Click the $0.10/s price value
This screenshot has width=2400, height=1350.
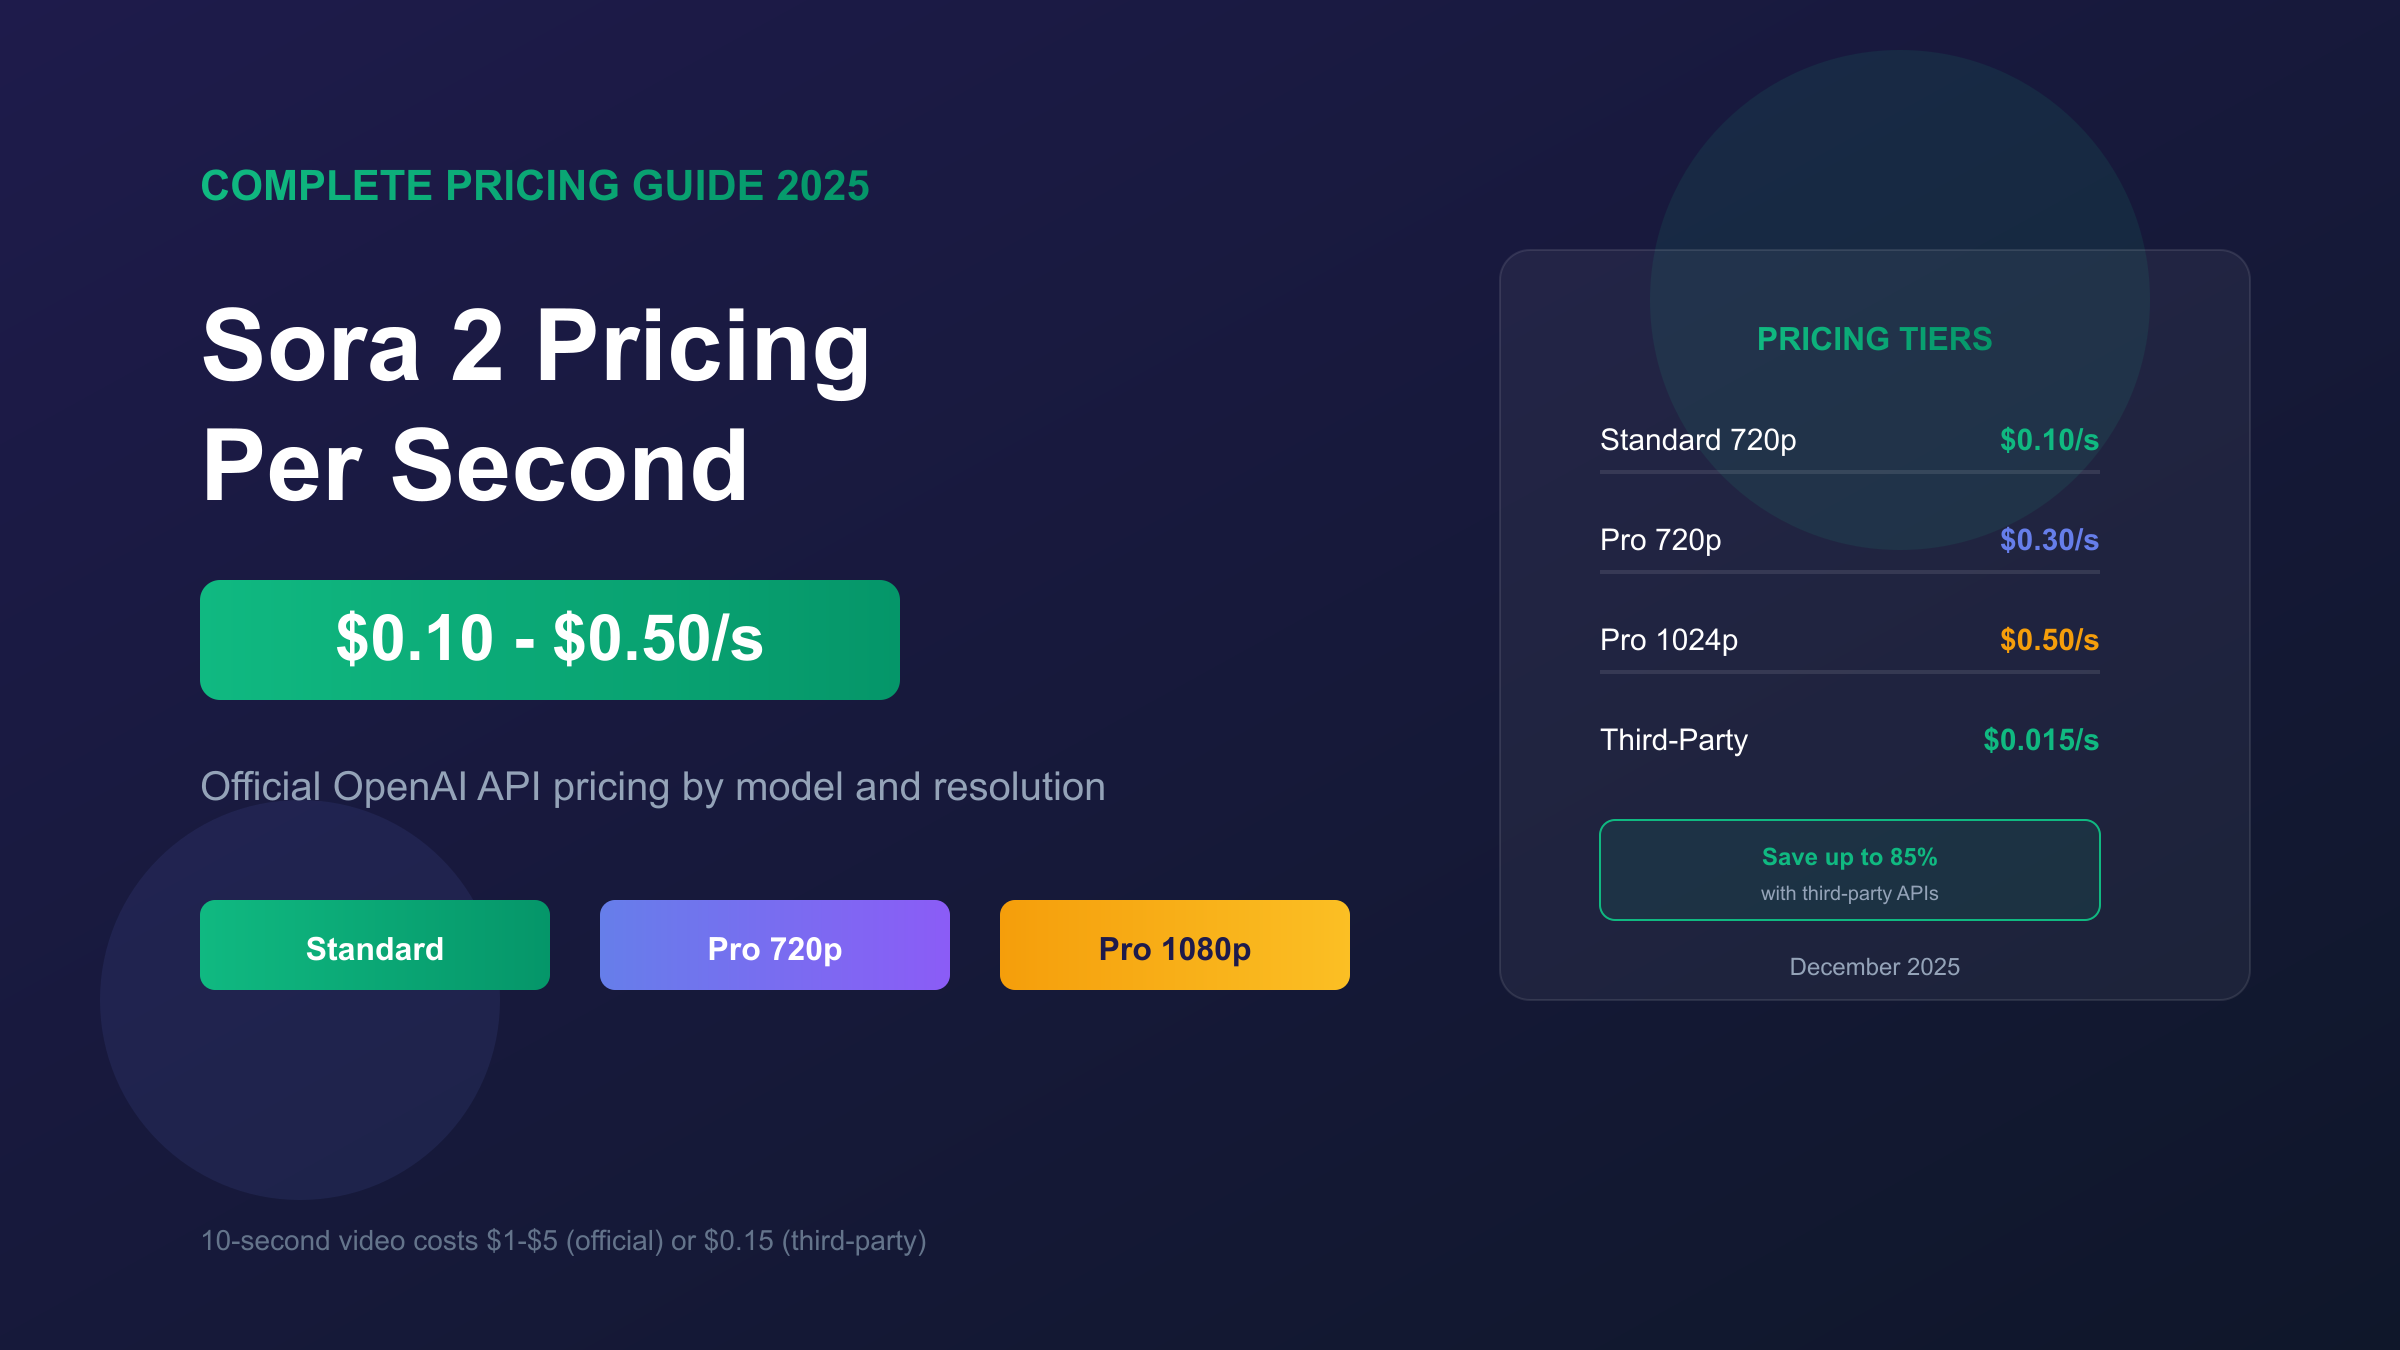click(x=2049, y=440)
